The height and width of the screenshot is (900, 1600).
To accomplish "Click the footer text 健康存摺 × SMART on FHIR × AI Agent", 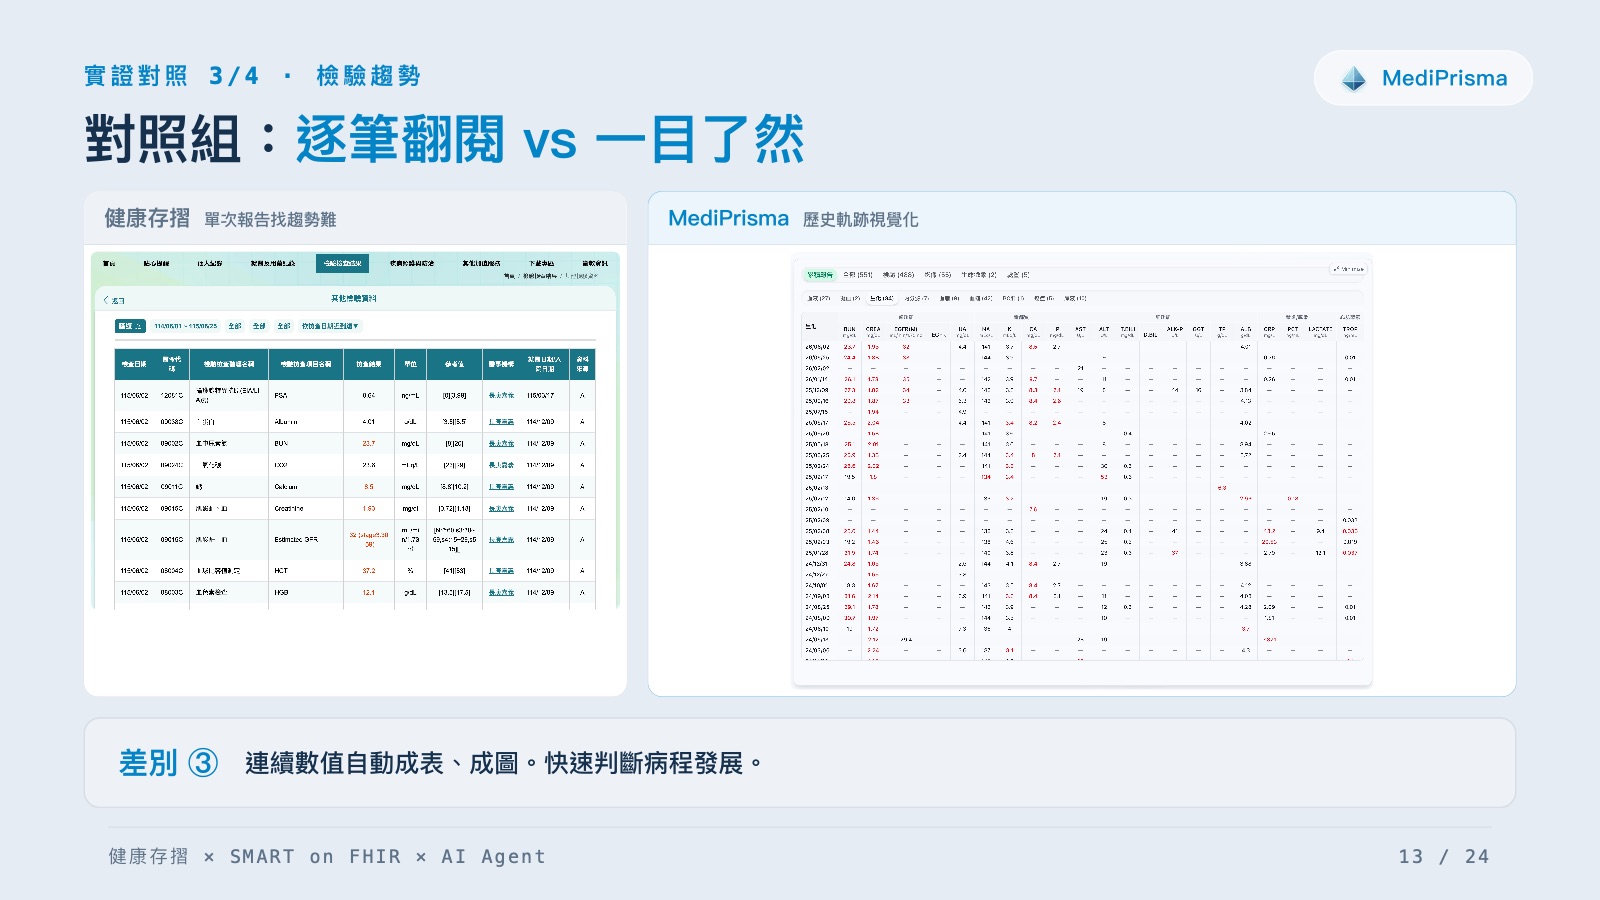I will click(x=327, y=856).
